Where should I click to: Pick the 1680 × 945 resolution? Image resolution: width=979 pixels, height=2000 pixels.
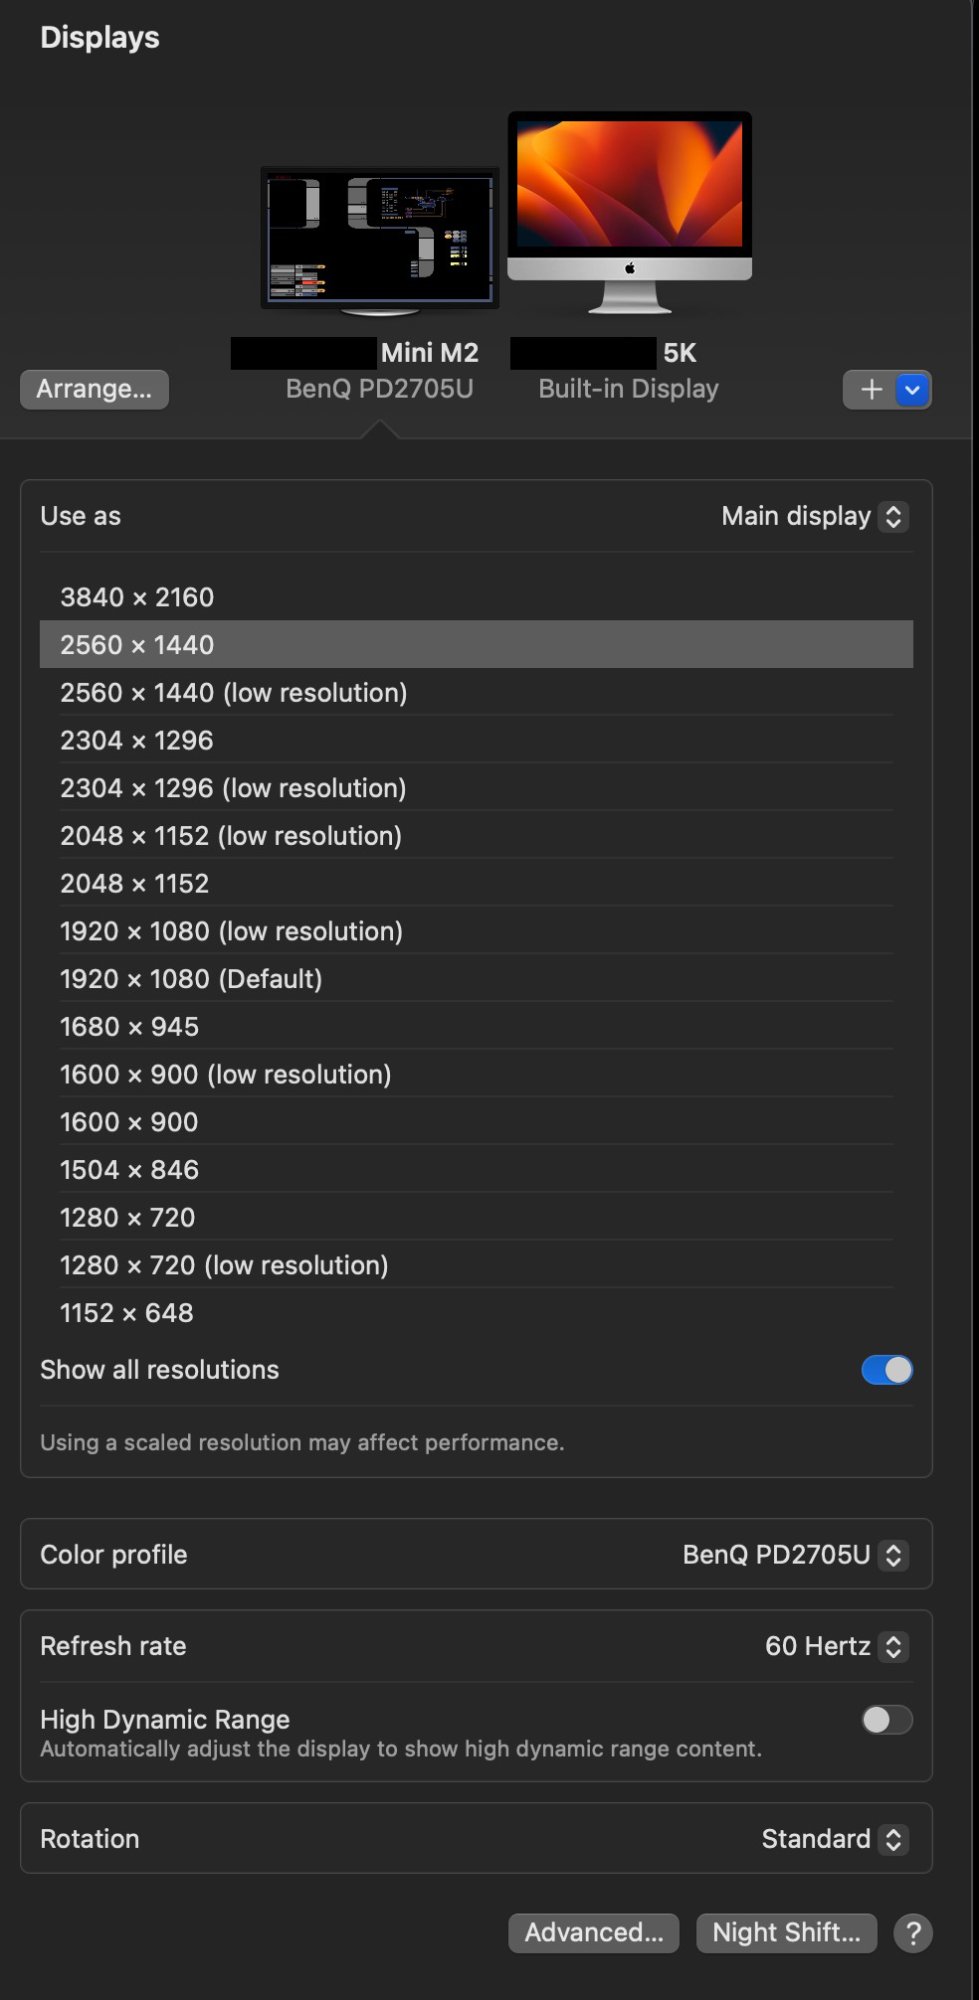coord(129,1027)
